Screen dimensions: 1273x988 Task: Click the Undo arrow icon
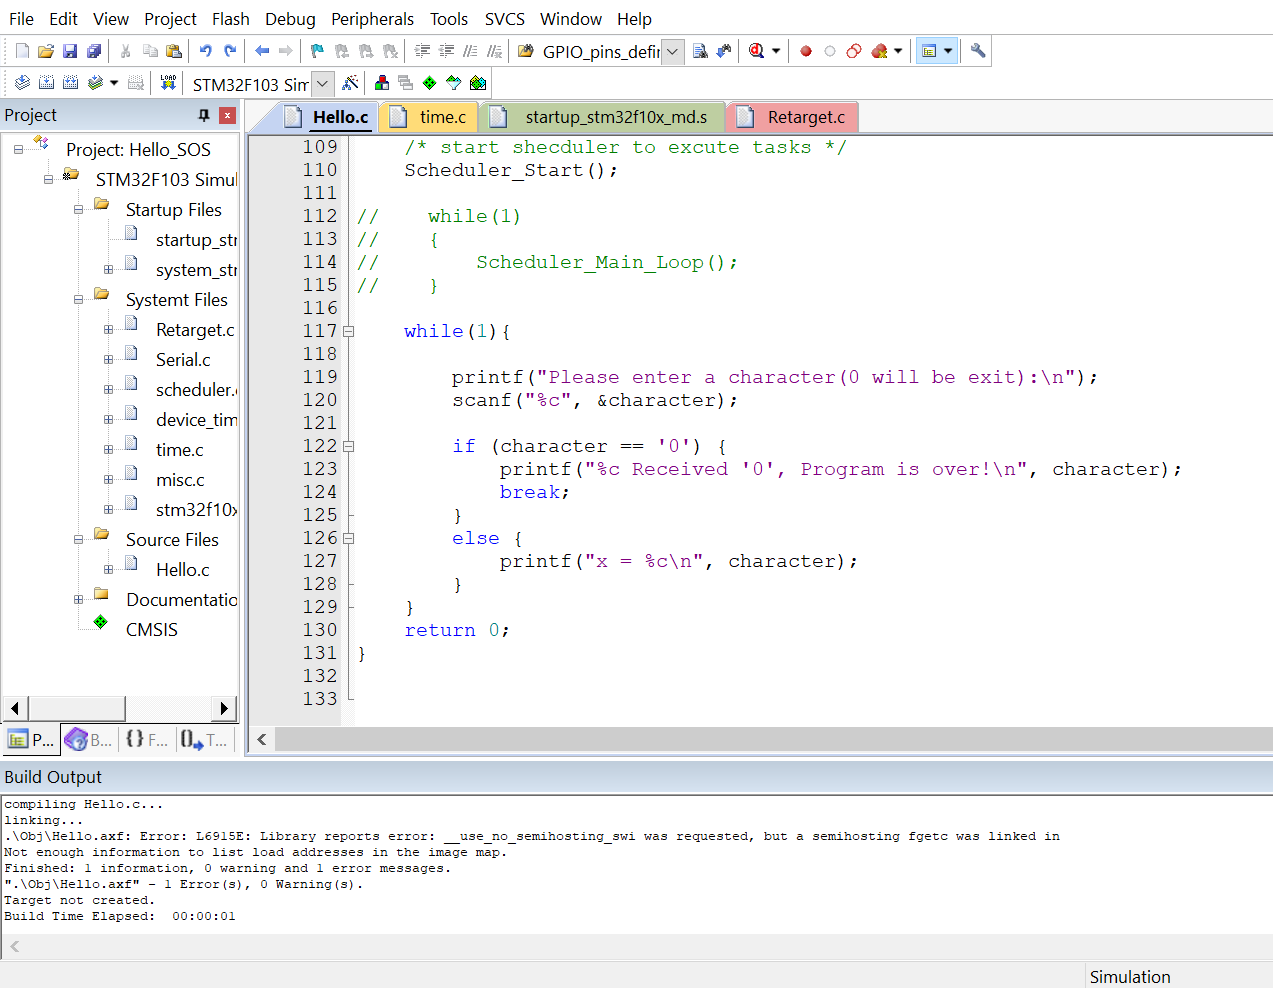[205, 51]
